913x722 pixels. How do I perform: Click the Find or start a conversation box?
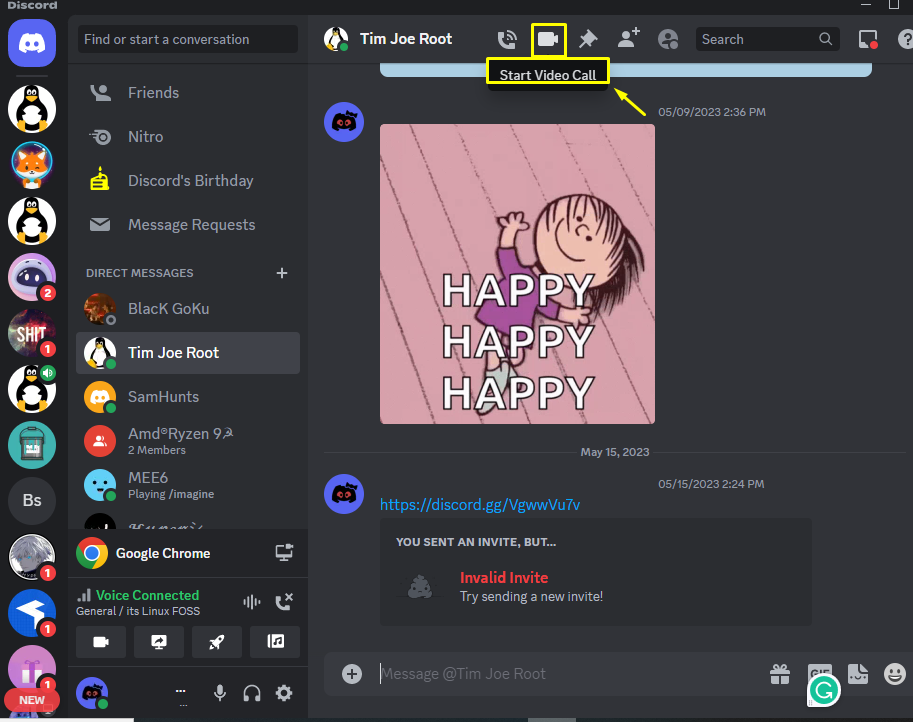point(187,39)
